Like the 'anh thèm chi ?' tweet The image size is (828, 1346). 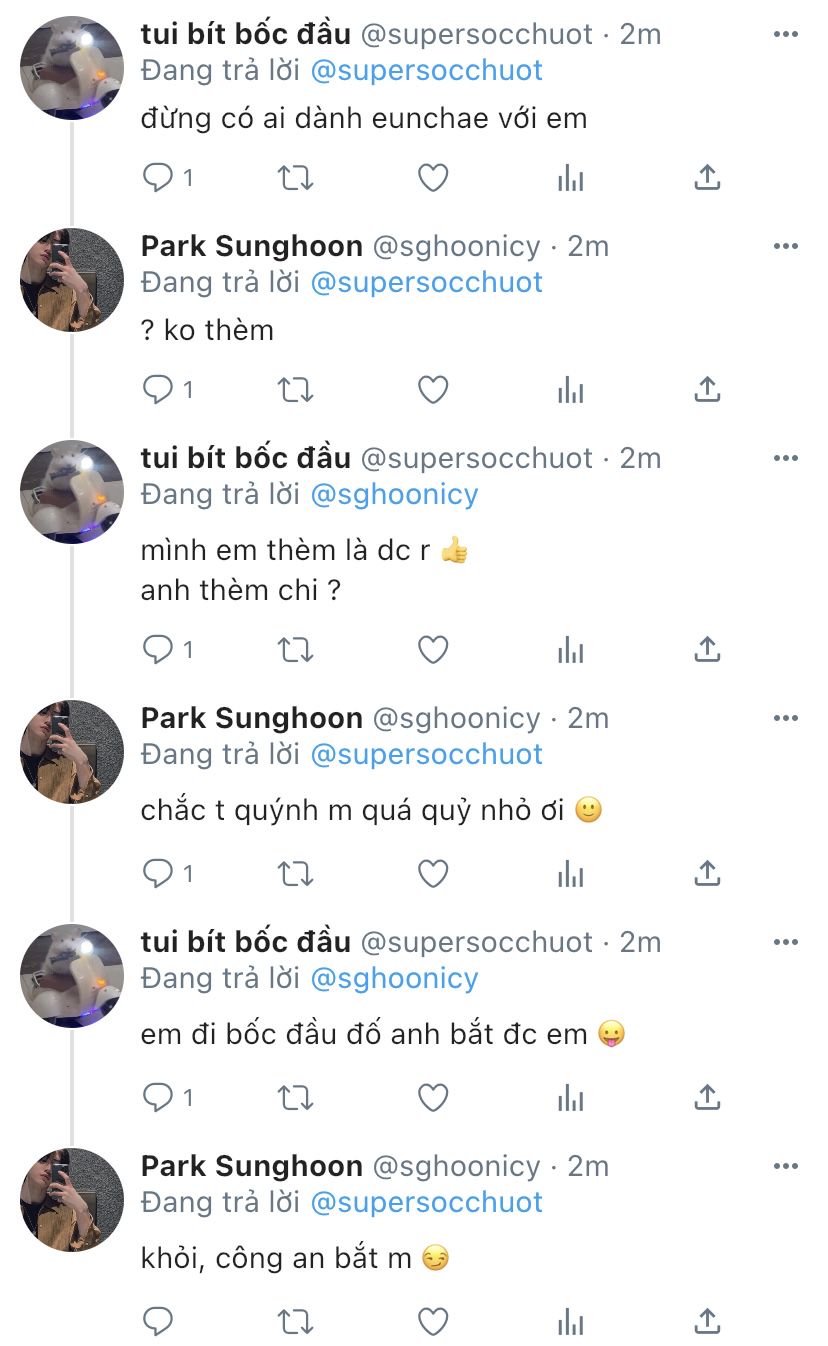coord(432,650)
